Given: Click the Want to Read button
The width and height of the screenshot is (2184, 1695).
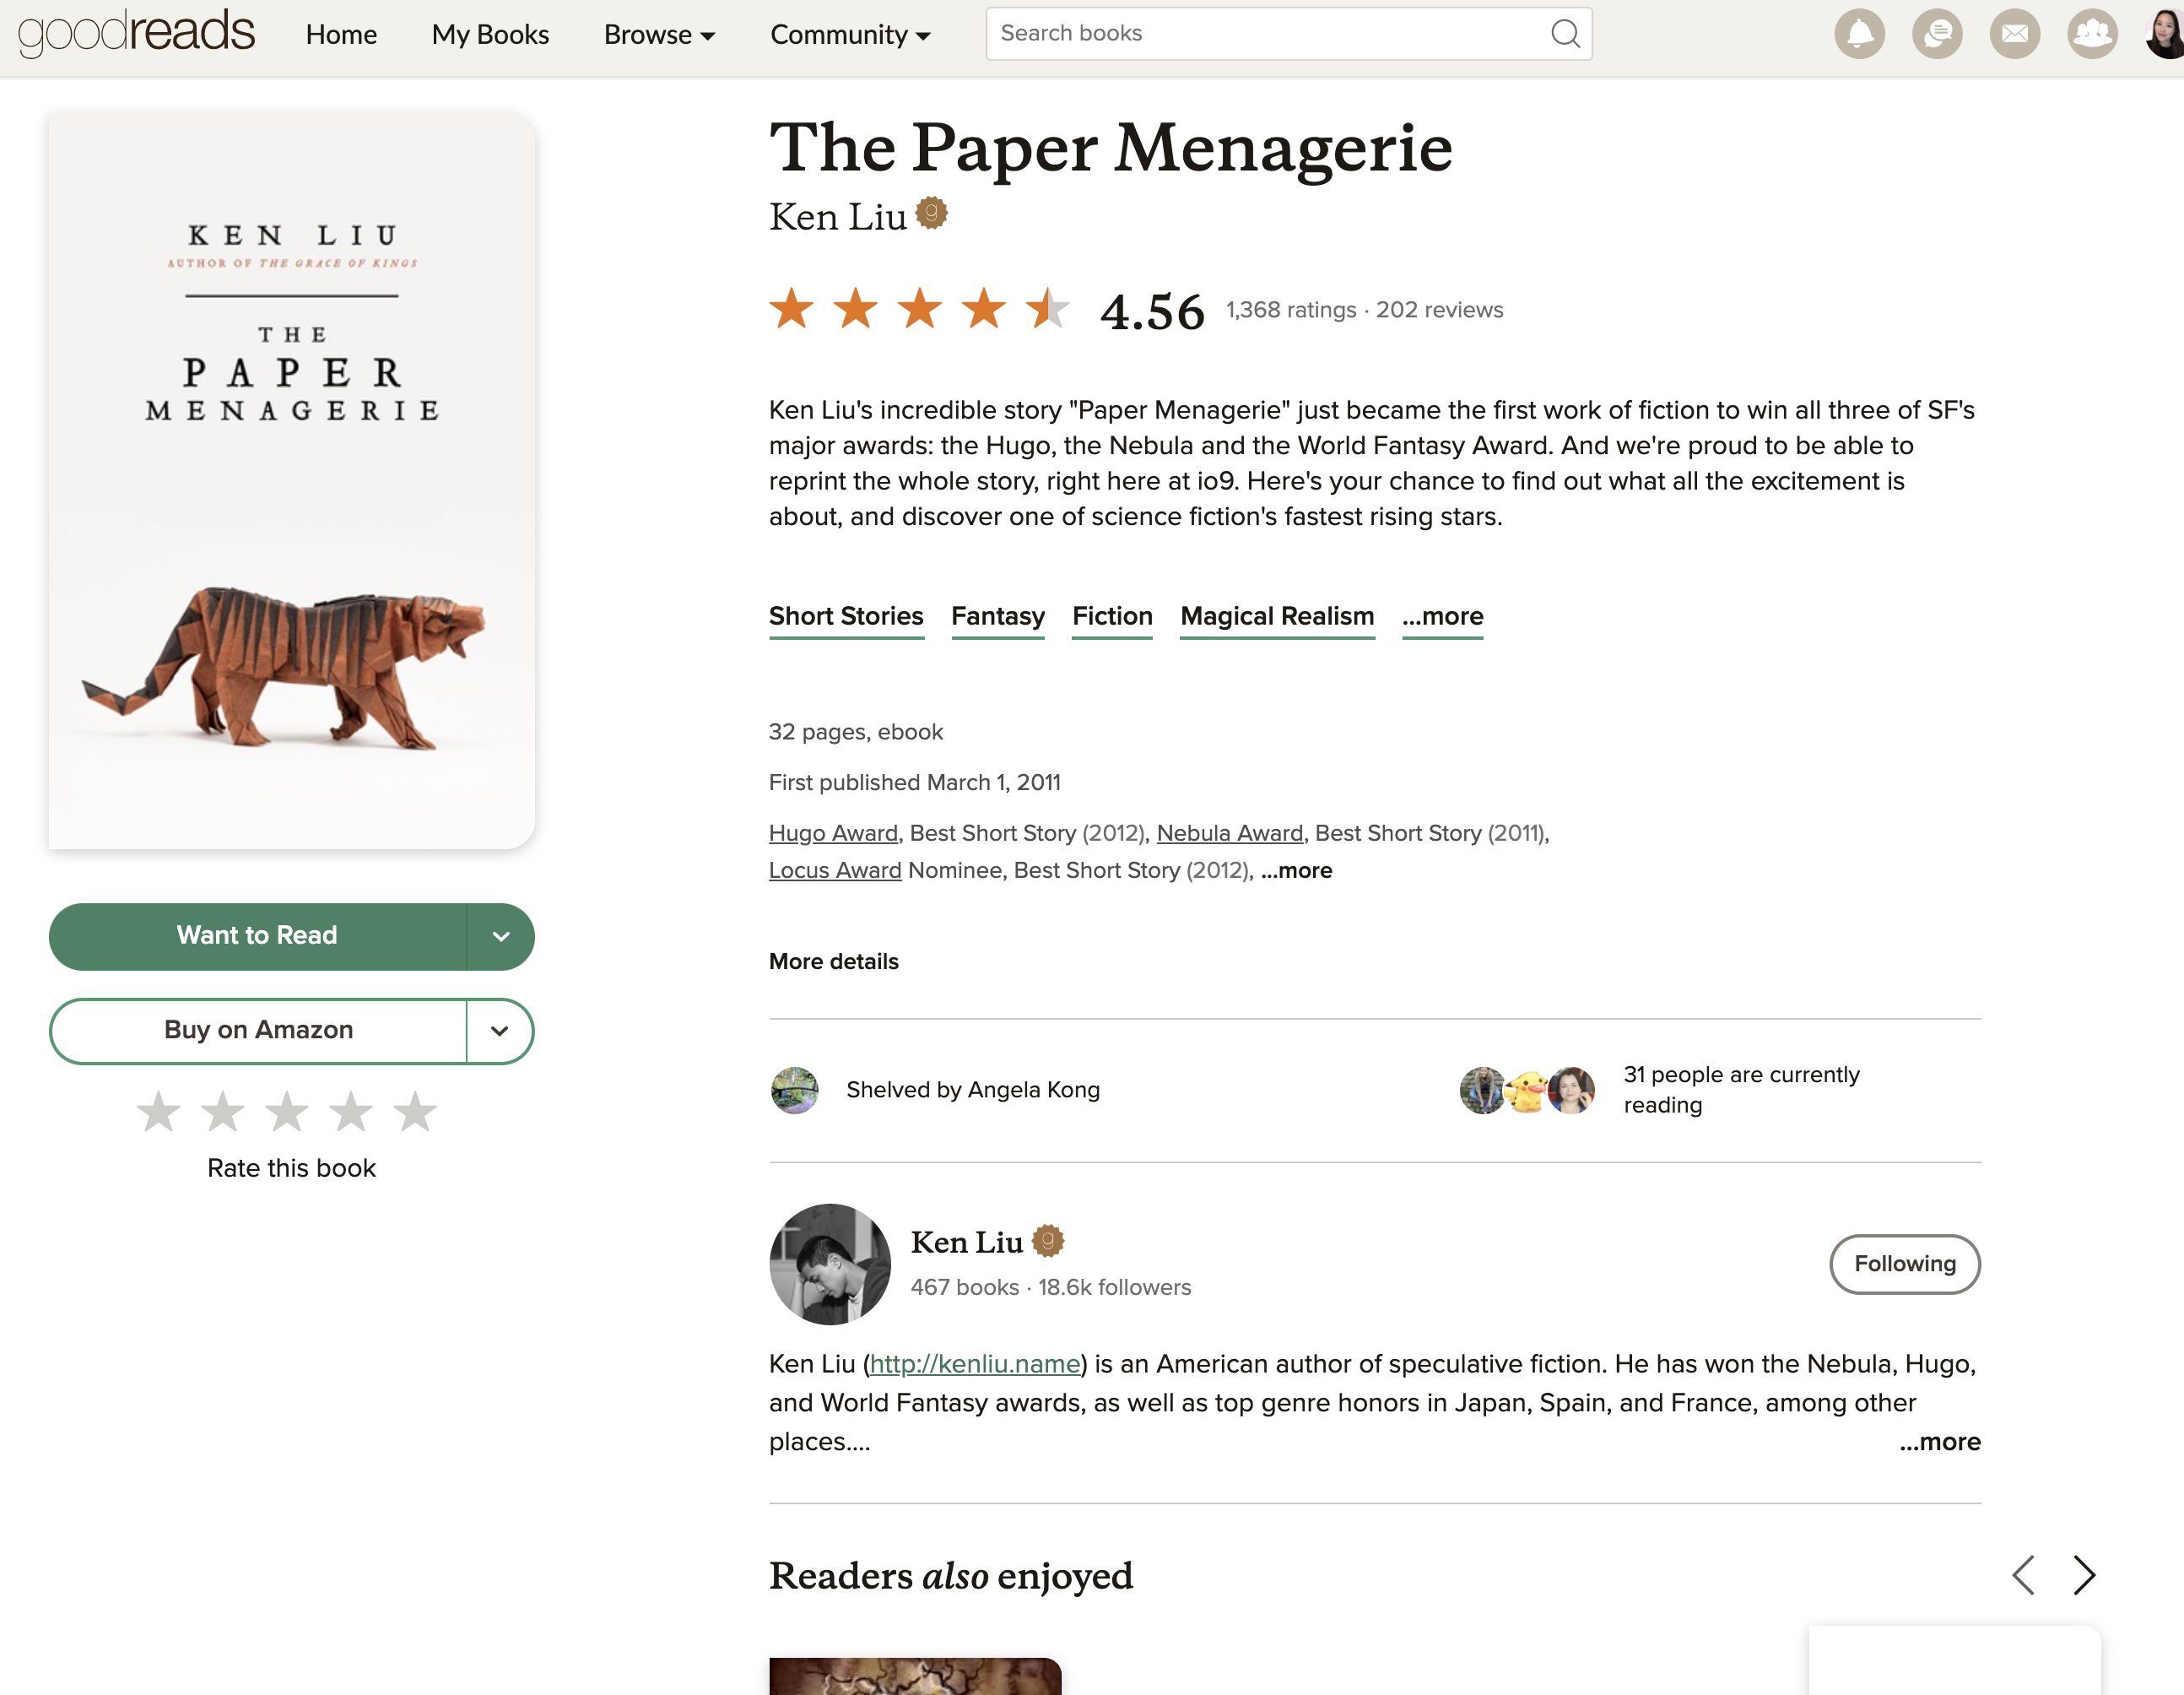Looking at the screenshot, I should point(257,937).
